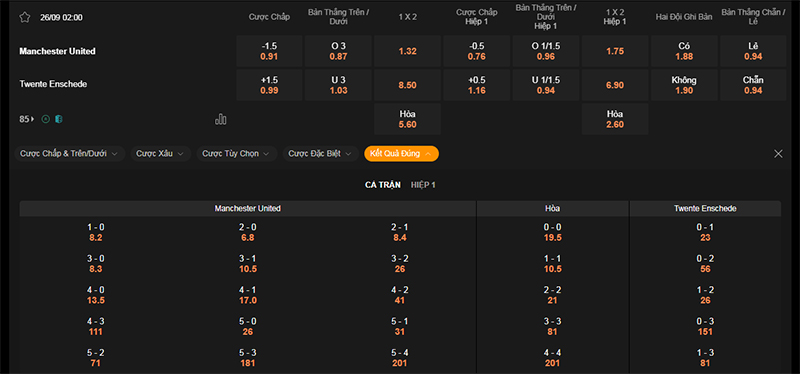Select correct score 4 - 3 at 111
This screenshot has width=800, height=374.
[x=95, y=327]
